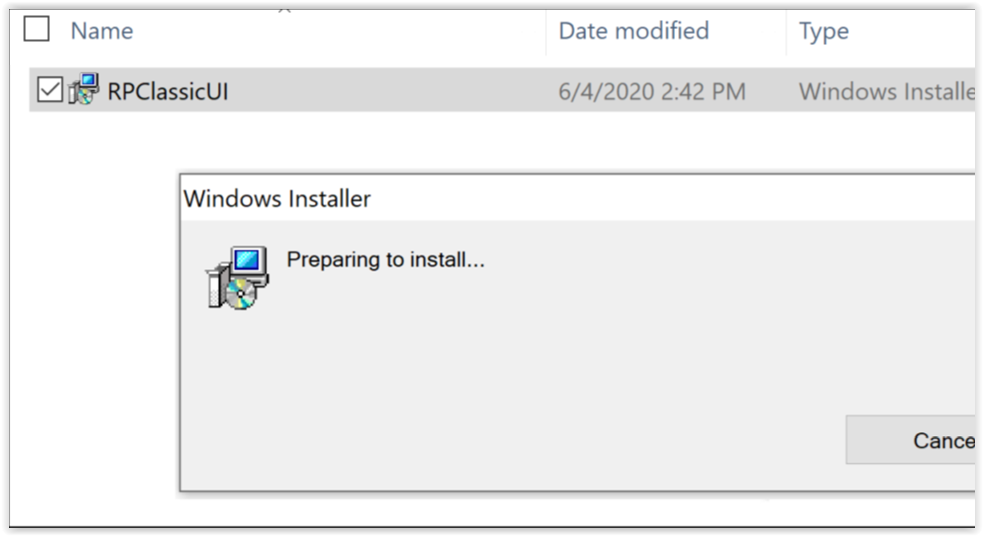983x536 pixels.
Task: Cancel the Windows Installer preparation
Action: (x=930, y=440)
